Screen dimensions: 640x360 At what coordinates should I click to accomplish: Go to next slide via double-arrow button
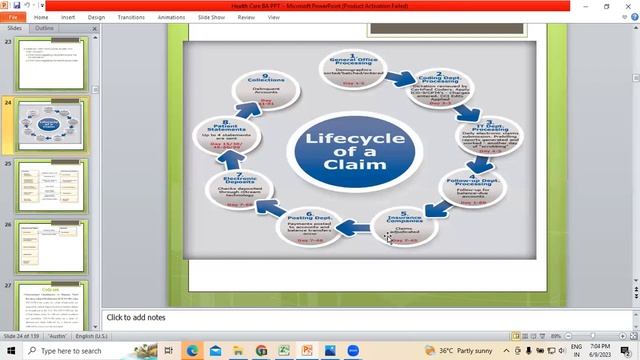(636, 296)
